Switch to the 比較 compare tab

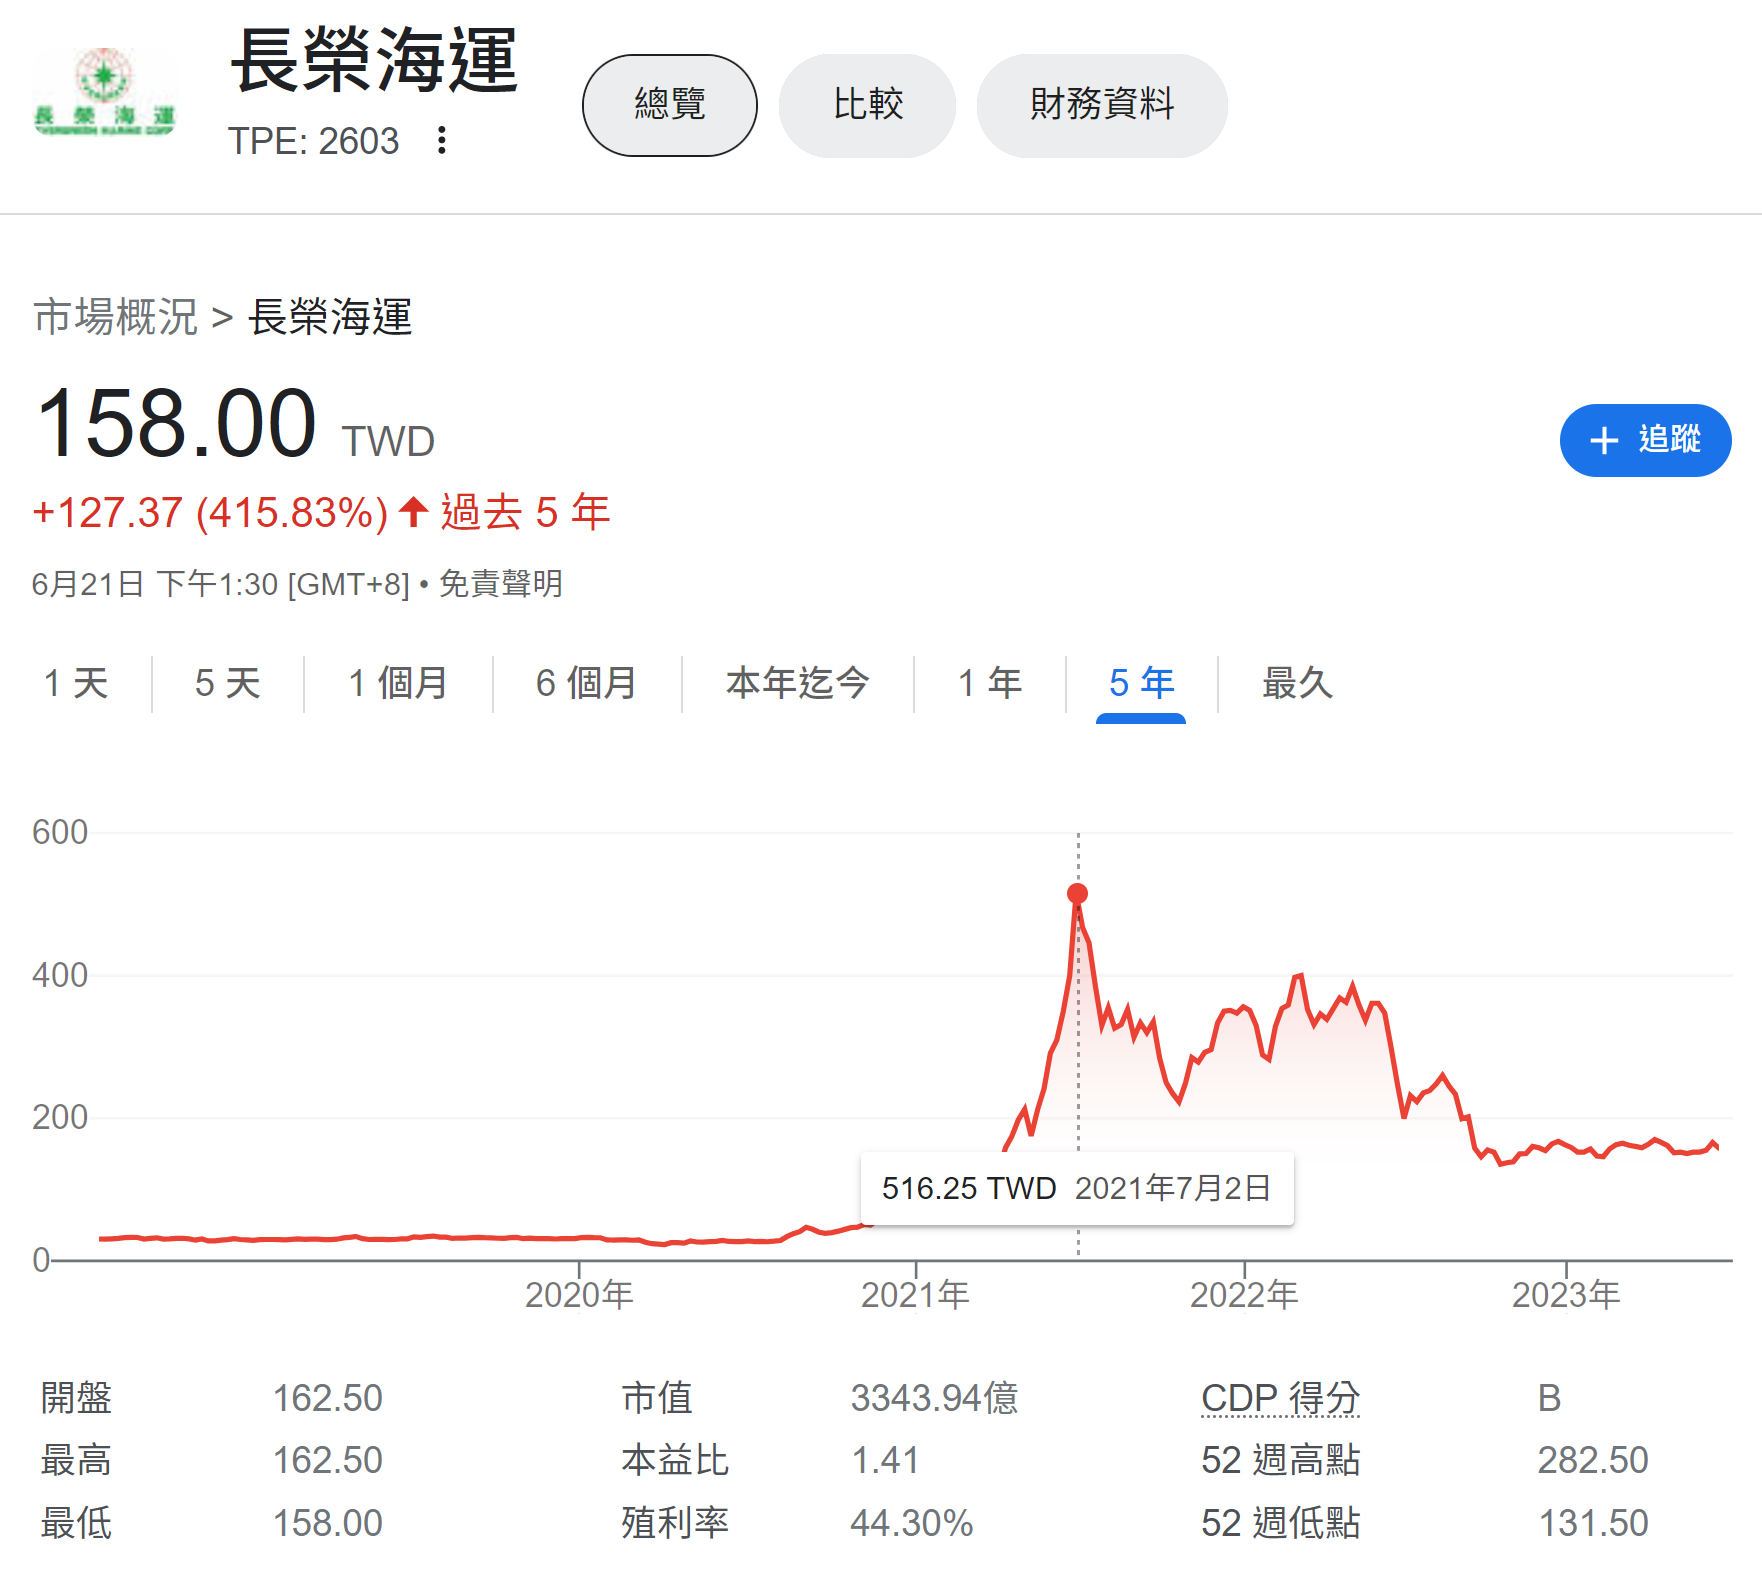tap(867, 105)
